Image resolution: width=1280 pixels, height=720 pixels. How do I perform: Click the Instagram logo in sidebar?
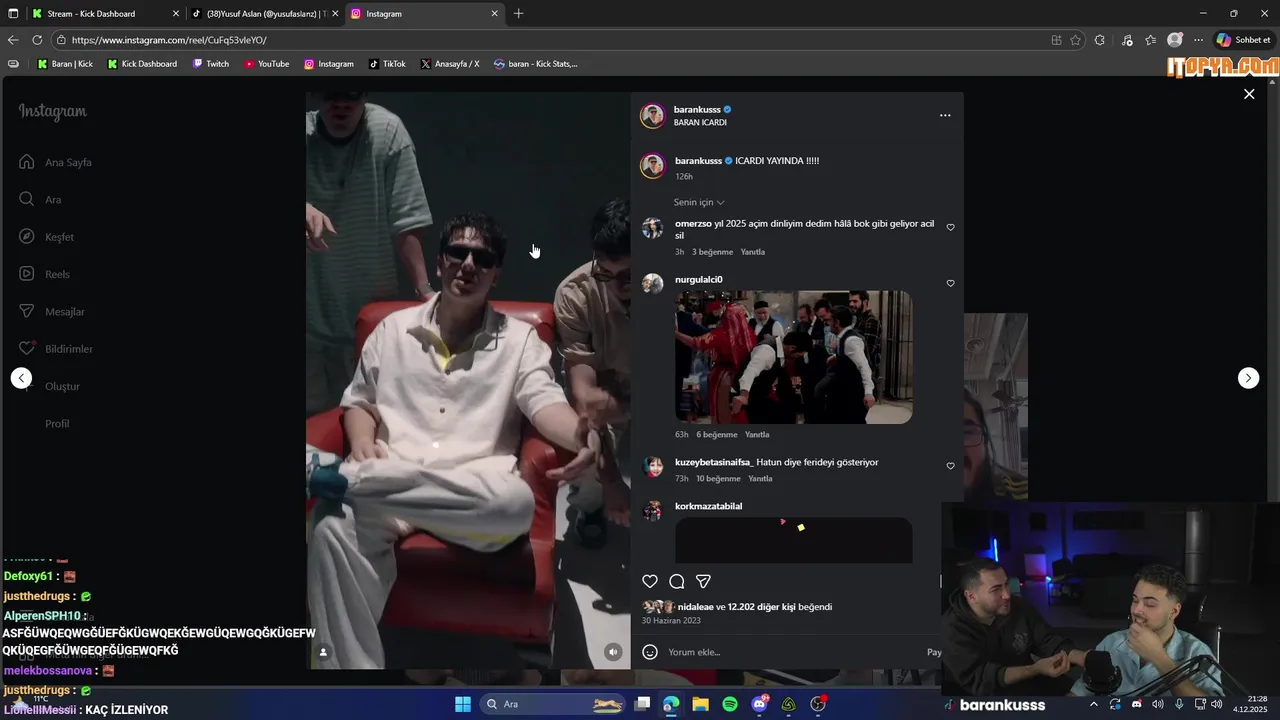[x=53, y=112]
